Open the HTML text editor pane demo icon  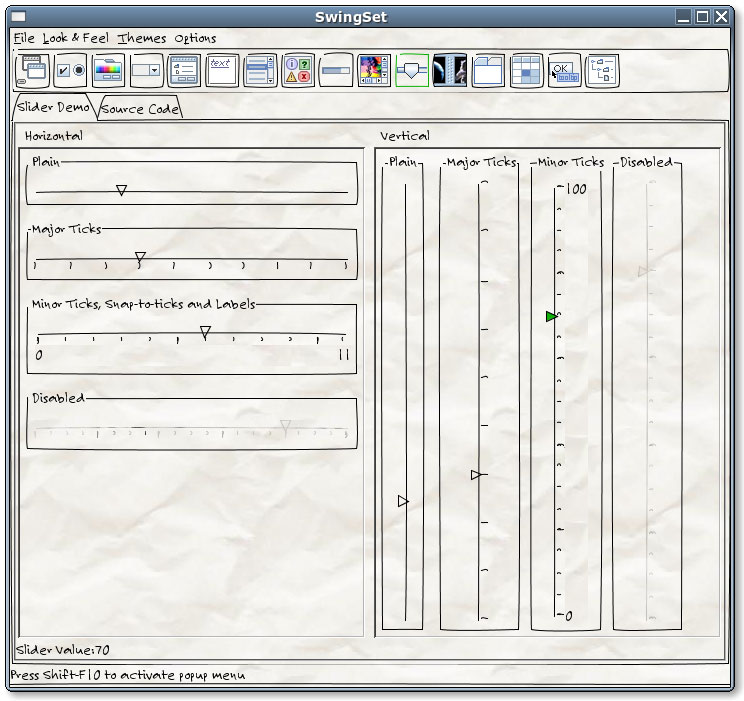tap(222, 70)
